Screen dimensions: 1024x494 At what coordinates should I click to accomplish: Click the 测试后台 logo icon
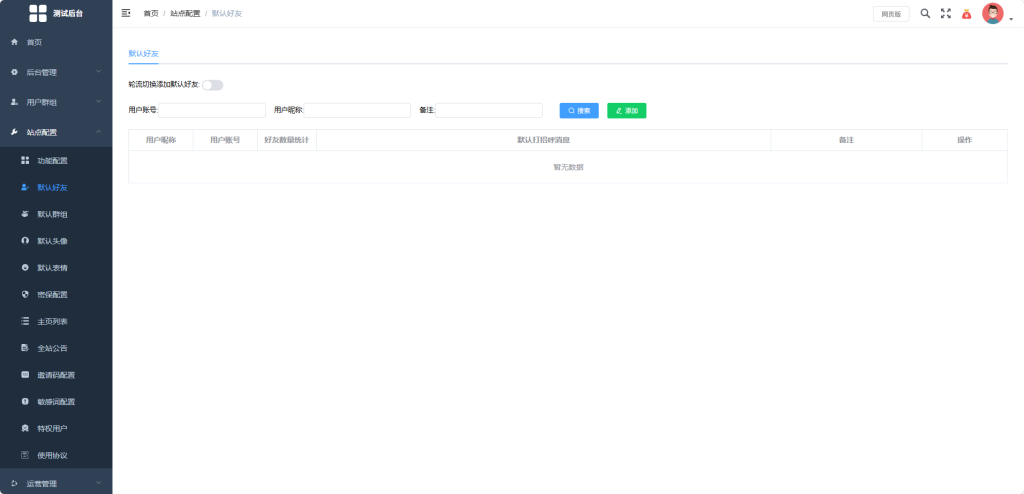coord(38,13)
